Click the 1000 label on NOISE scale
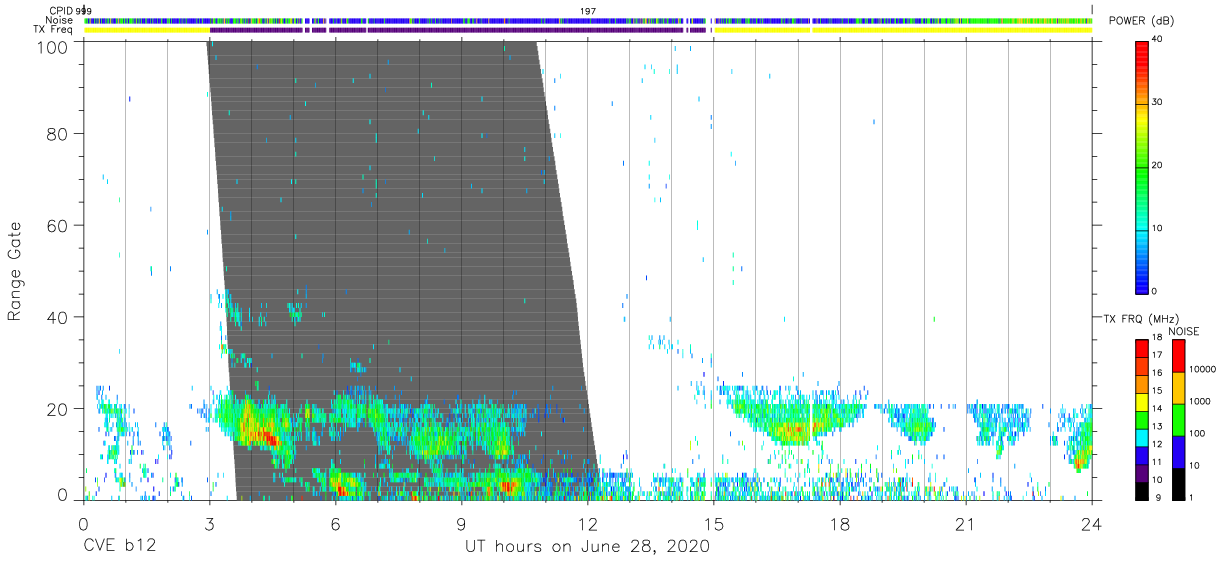Image resolution: width=1228 pixels, height=567 pixels. 1200,401
